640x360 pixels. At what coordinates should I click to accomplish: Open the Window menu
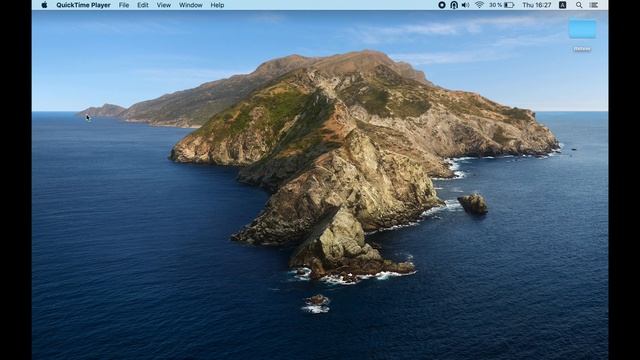tap(191, 5)
